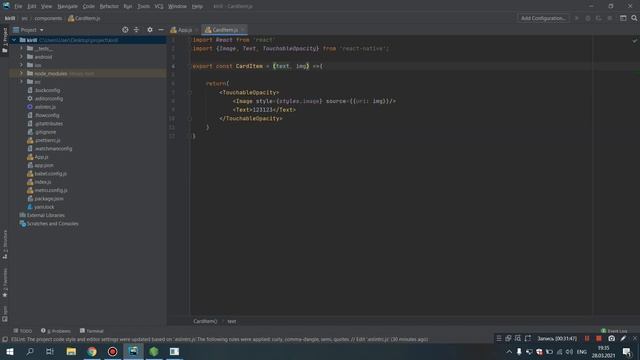Toggle the Terminal tool window
Viewport: 640px width, 360px height.
click(92, 331)
